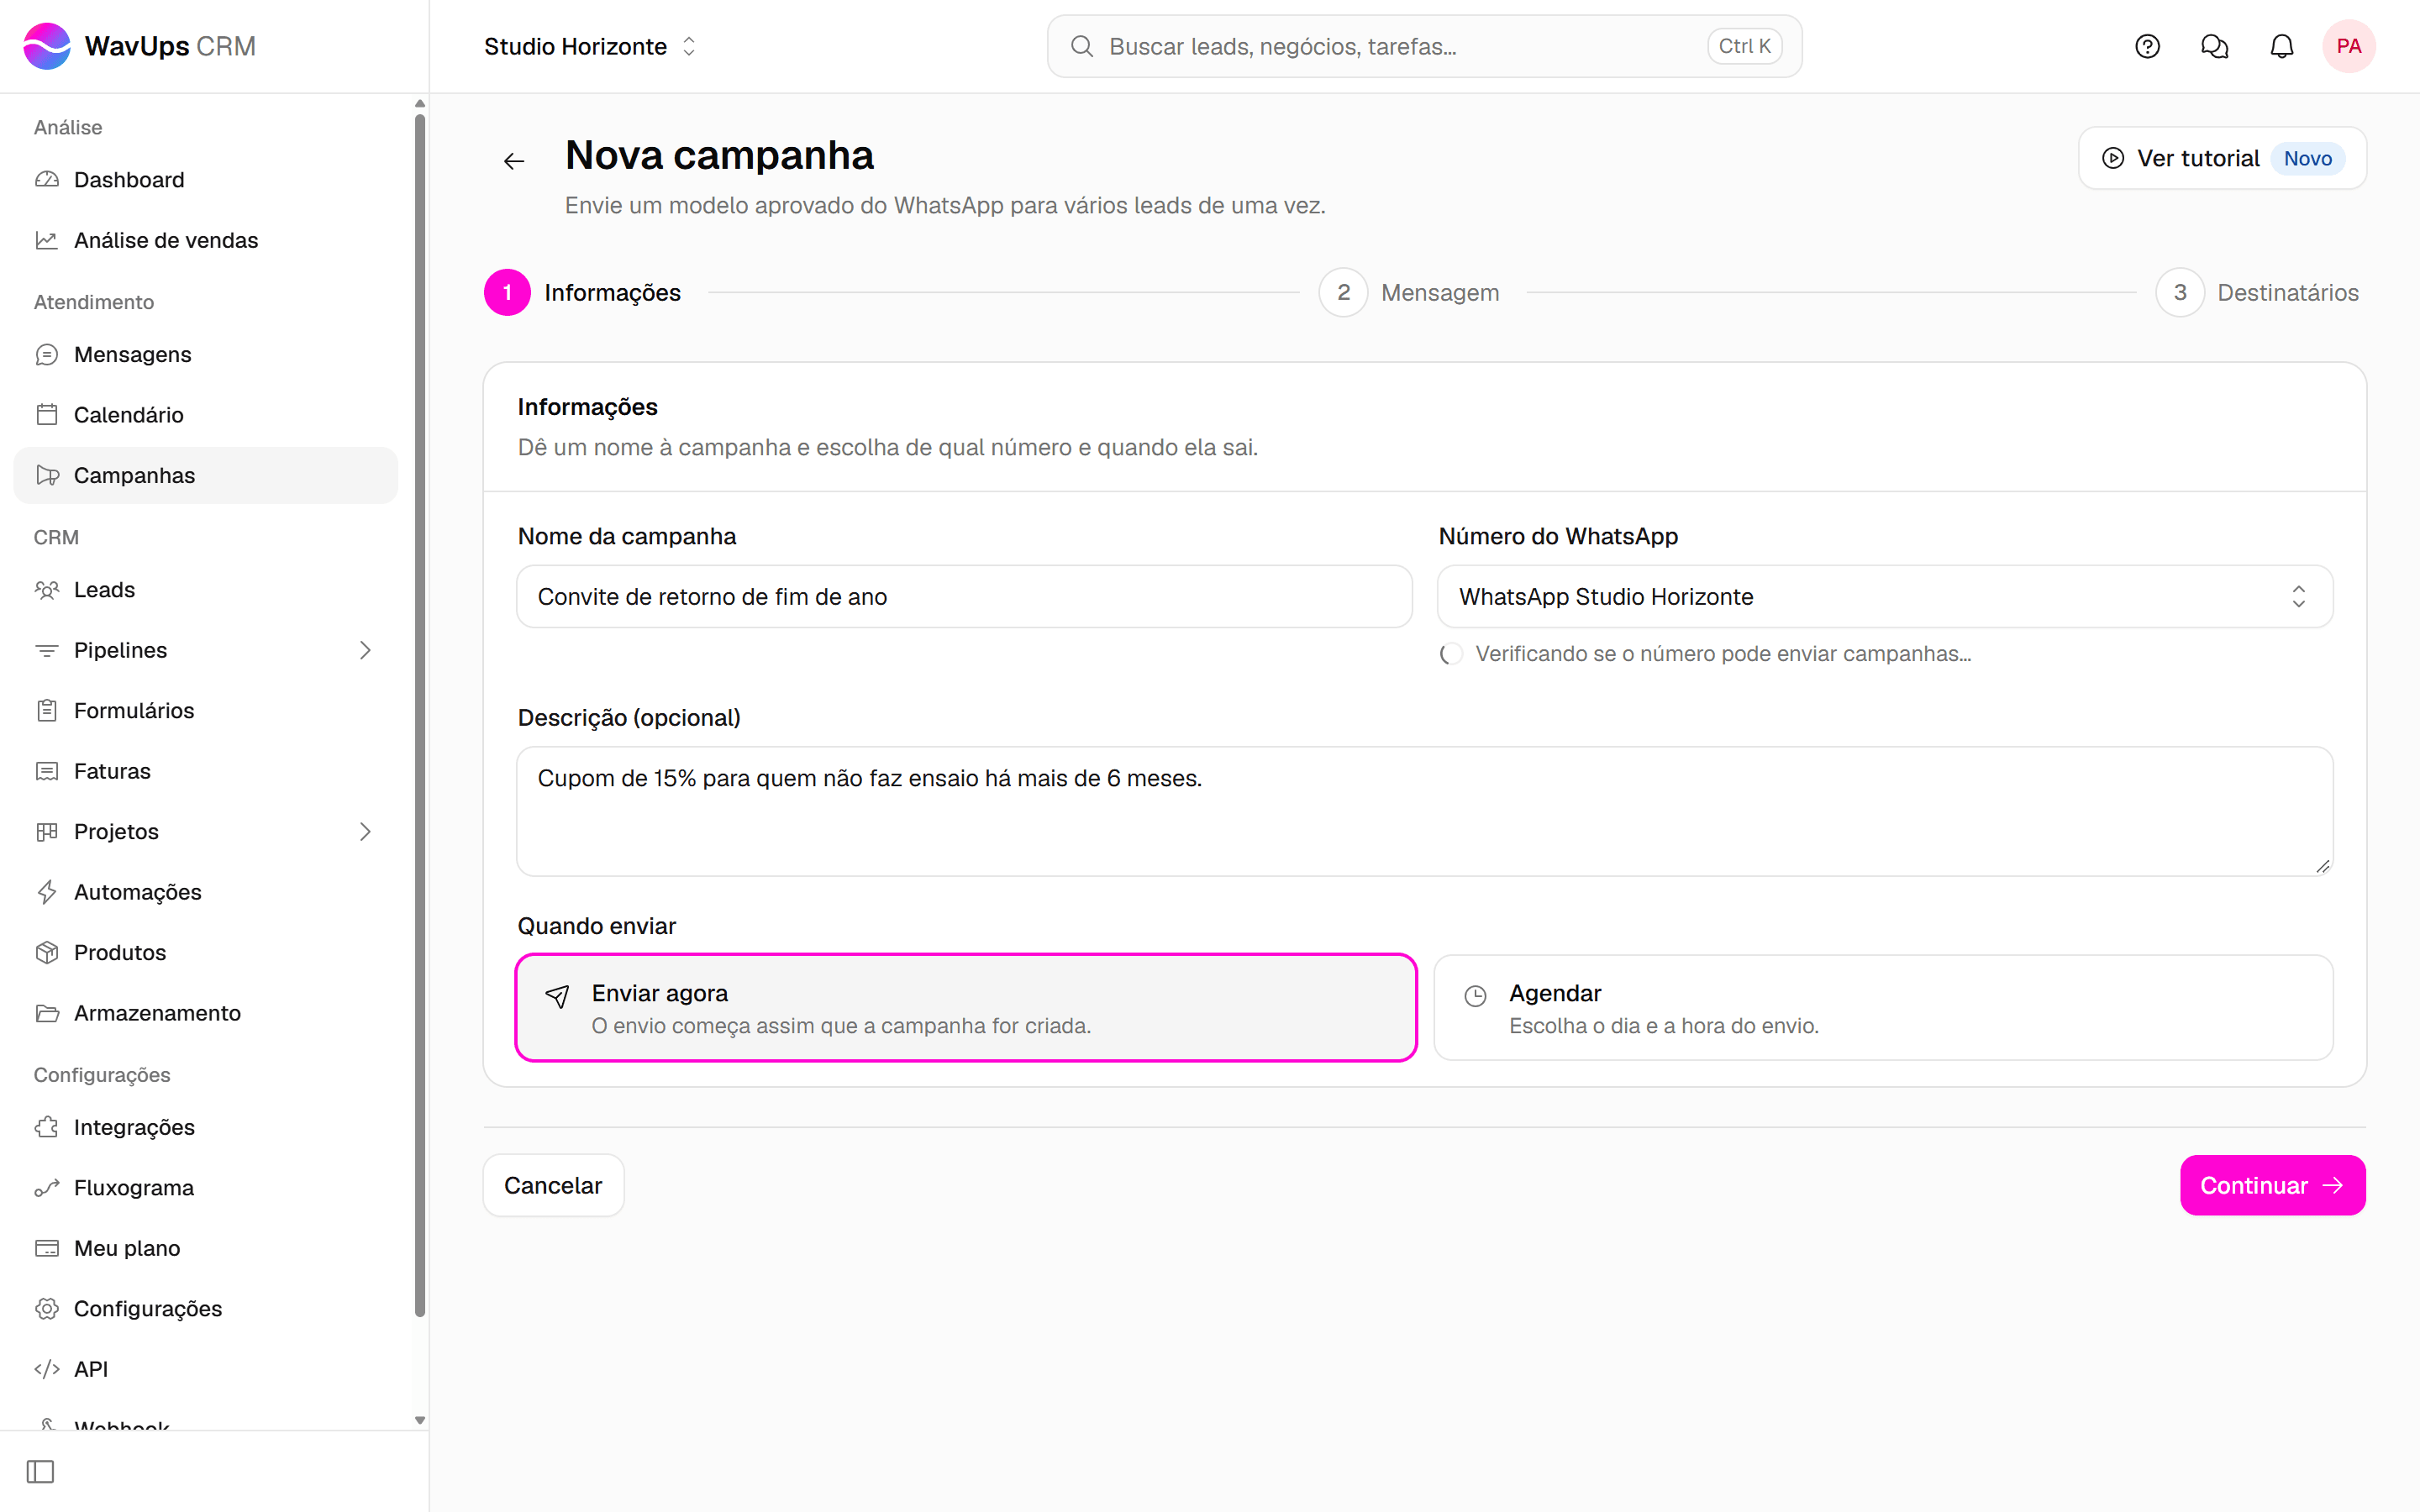This screenshot has width=2420, height=1512.
Task: Open the notifications bell
Action: tap(2281, 46)
